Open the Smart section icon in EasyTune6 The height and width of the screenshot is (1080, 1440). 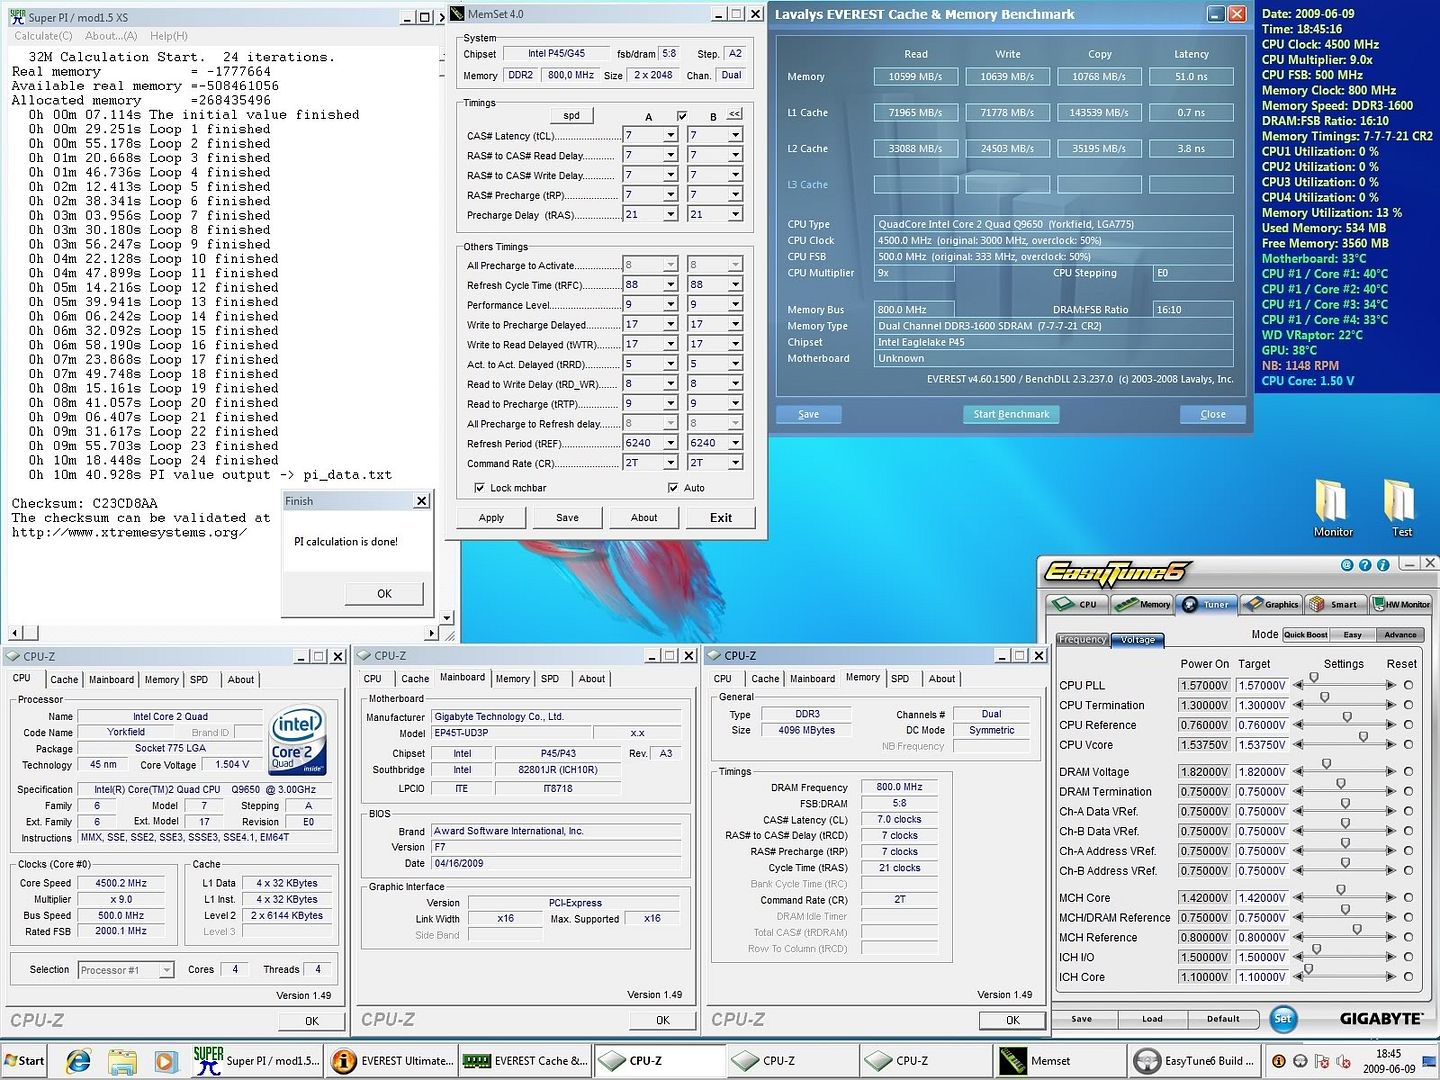click(1334, 604)
